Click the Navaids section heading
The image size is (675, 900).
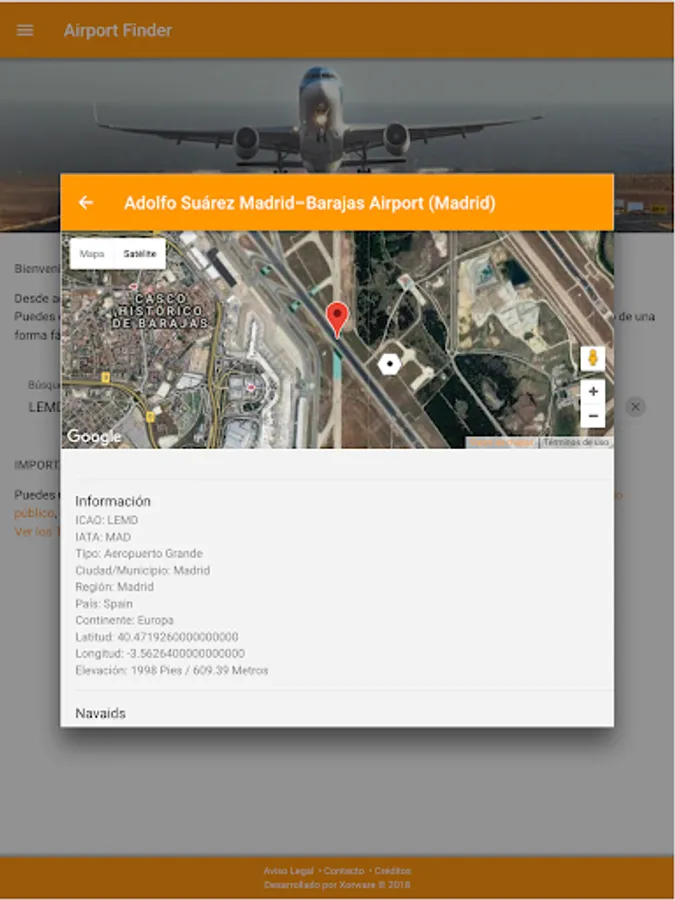pos(100,713)
